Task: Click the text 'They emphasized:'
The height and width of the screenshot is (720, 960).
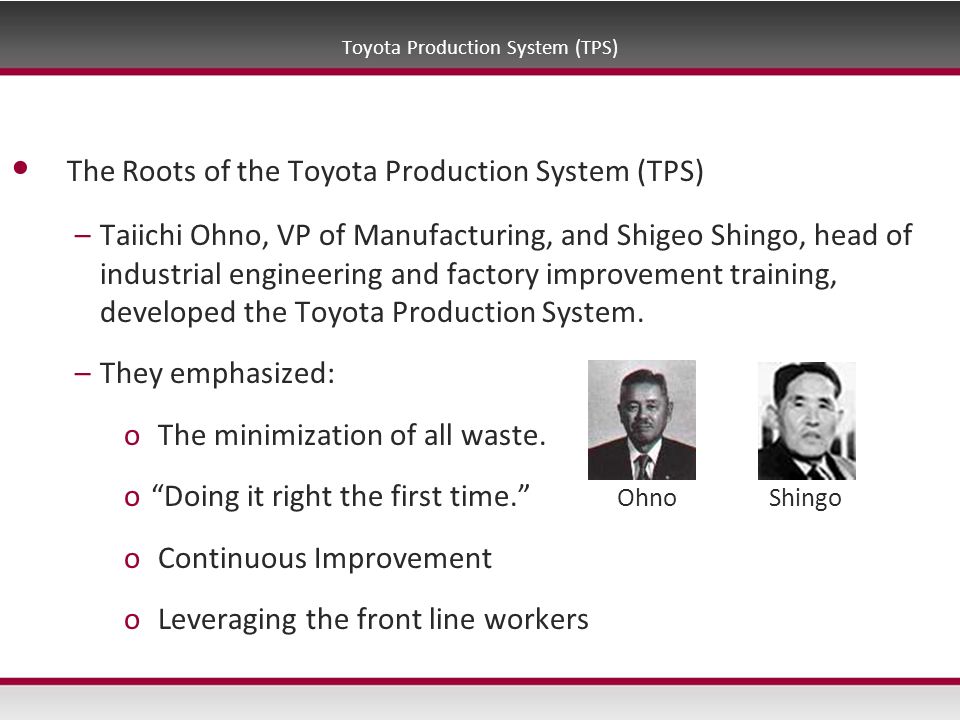Action: pyautogui.click(x=217, y=373)
